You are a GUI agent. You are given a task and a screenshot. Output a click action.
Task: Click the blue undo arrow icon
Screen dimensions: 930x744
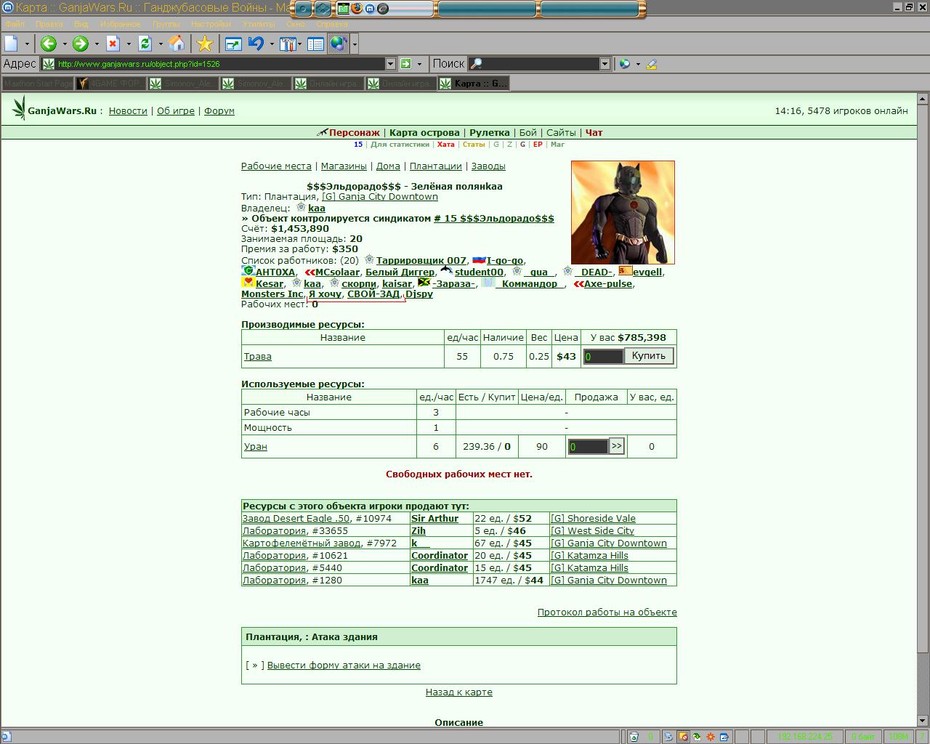coord(256,43)
